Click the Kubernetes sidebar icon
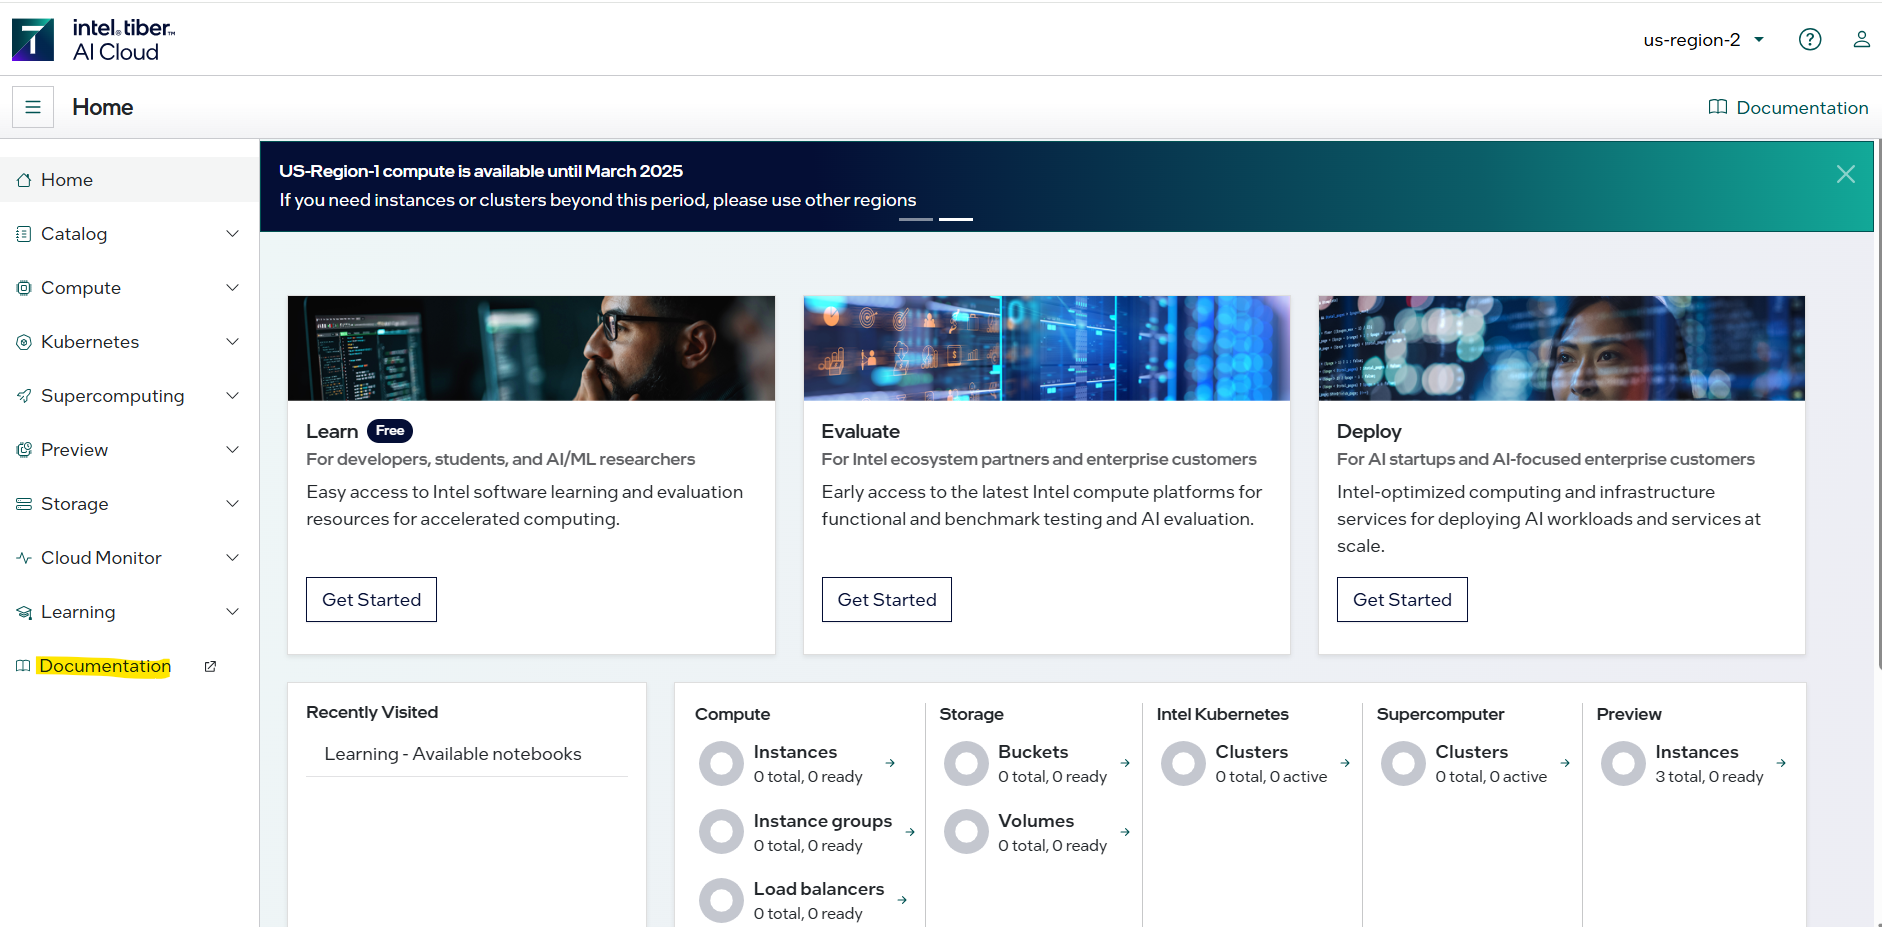Image resolution: width=1882 pixels, height=927 pixels. tap(24, 342)
